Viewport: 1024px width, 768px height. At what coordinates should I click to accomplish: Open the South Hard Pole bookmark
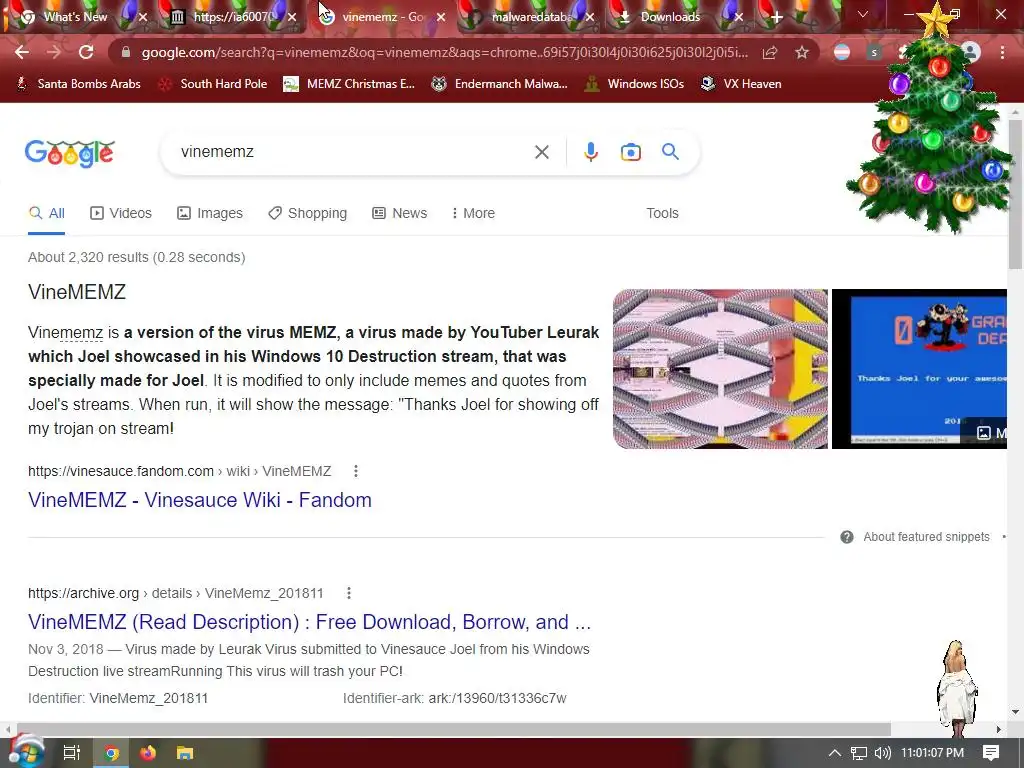pyautogui.click(x=213, y=84)
